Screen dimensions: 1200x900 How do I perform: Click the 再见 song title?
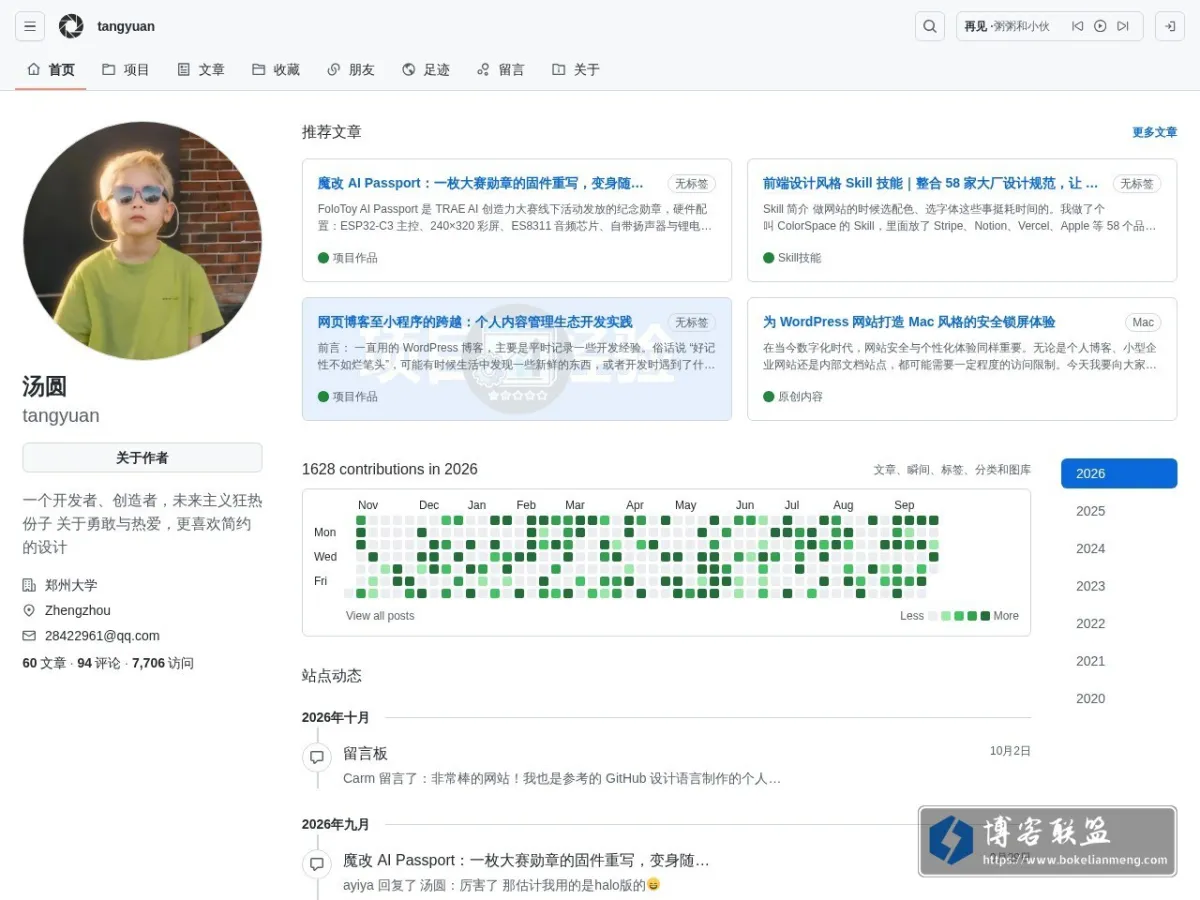975,26
